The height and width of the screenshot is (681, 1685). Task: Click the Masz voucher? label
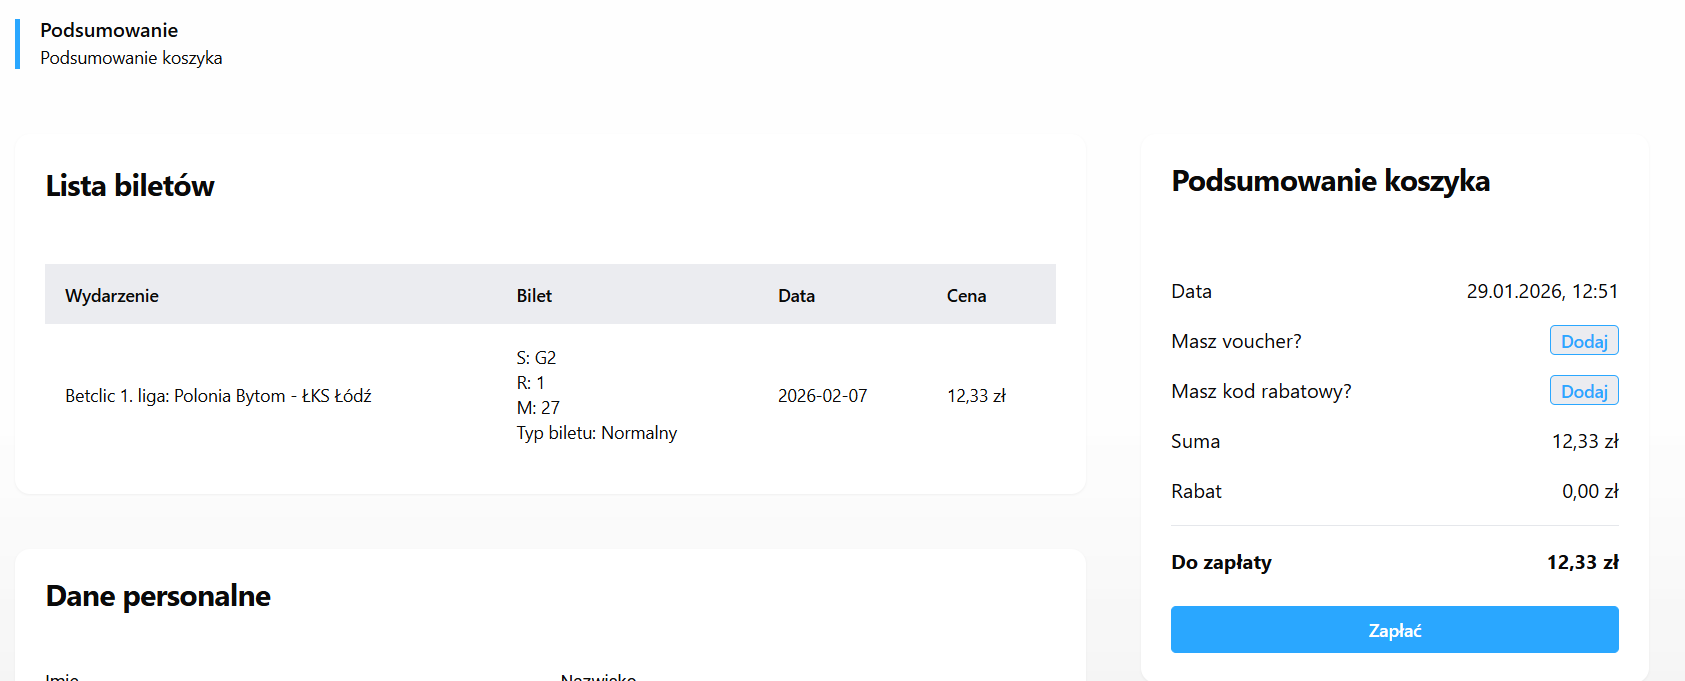pyautogui.click(x=1236, y=341)
